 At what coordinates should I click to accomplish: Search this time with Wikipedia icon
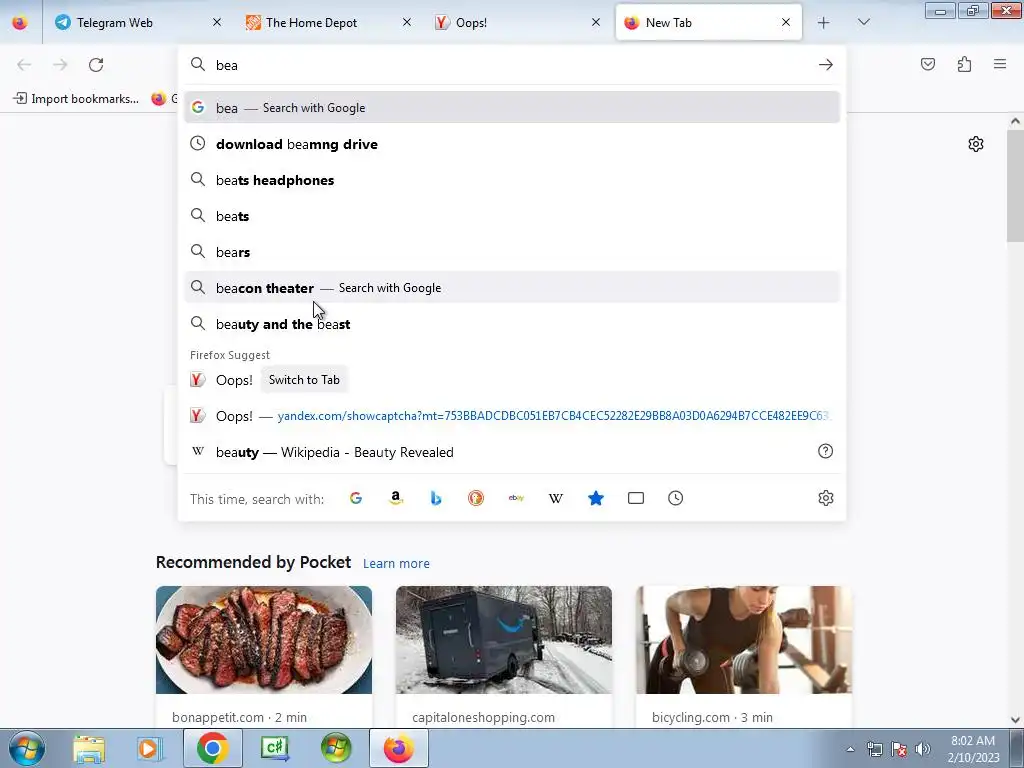point(556,498)
